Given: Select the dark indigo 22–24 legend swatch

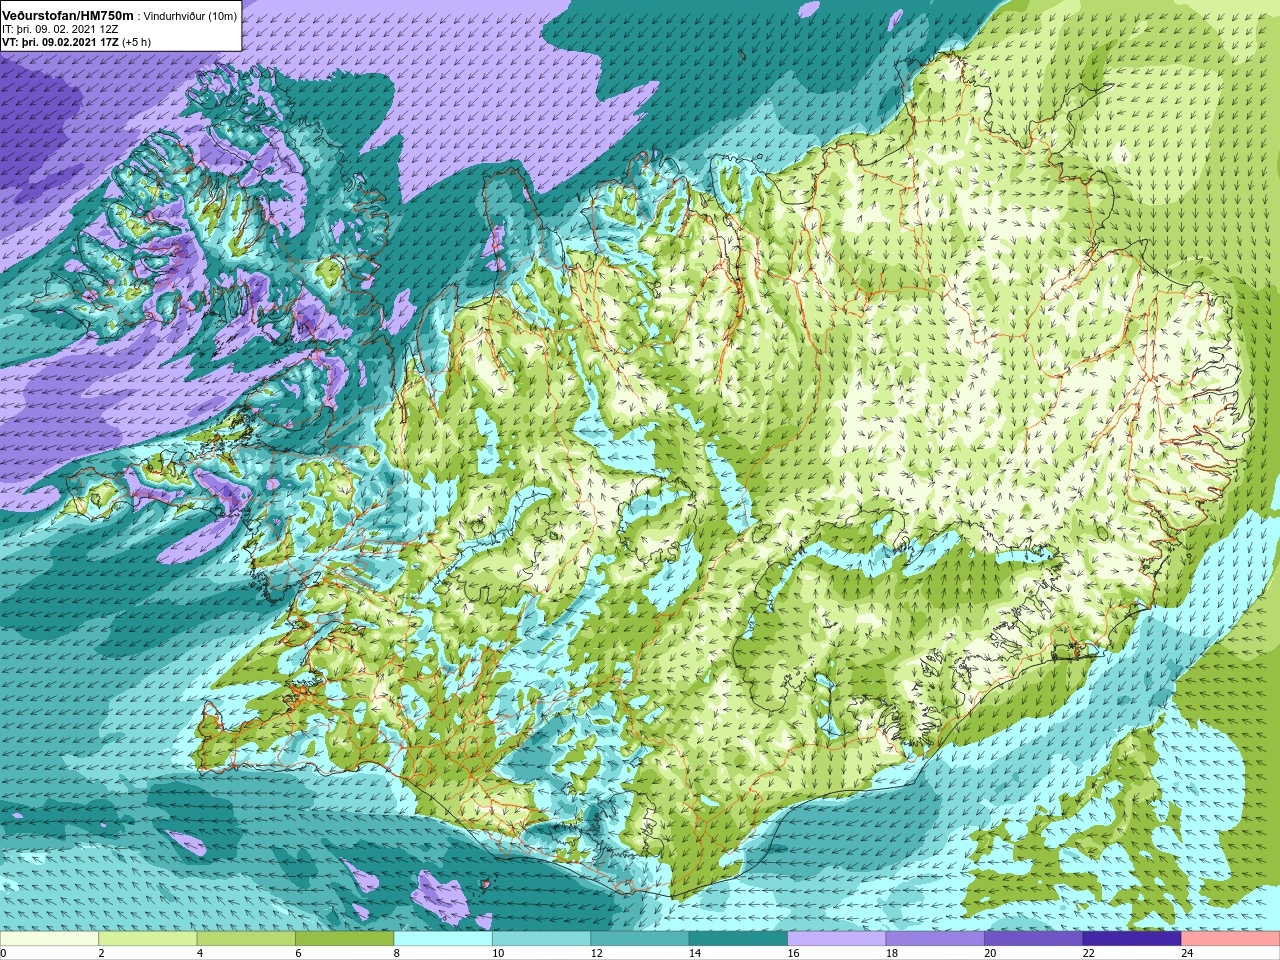Looking at the screenshot, I should point(1132,939).
